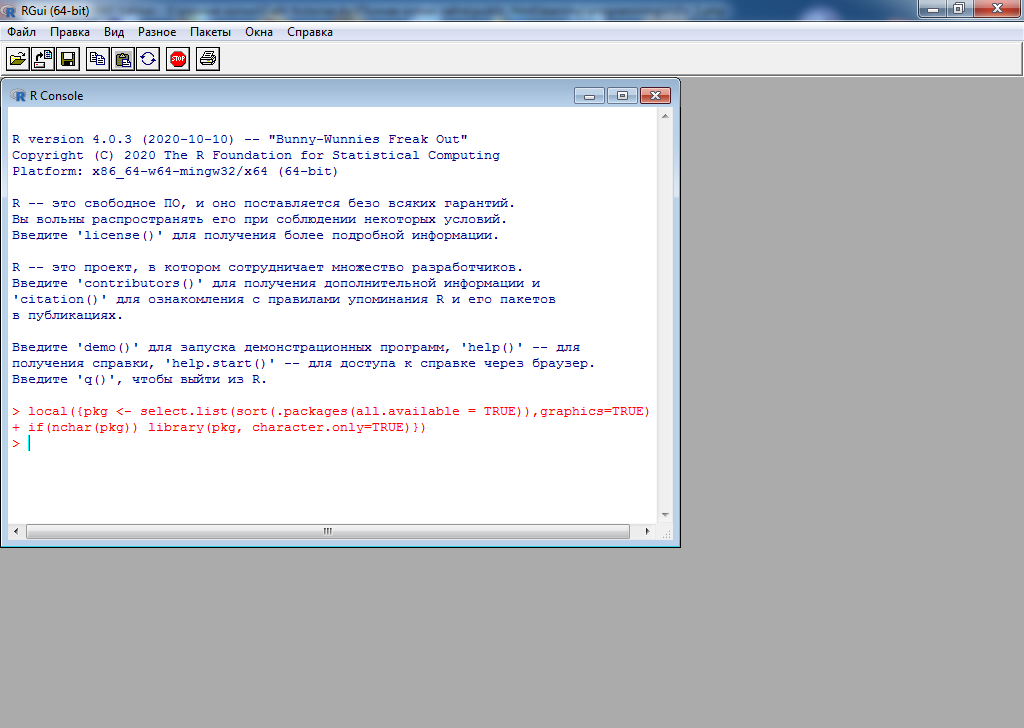The width and height of the screenshot is (1024, 728).
Task: Stop current computation with red STOP icon
Action: click(178, 59)
